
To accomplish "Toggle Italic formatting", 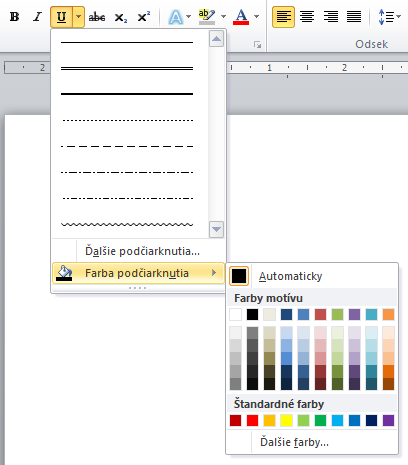I will pos(38,17).
